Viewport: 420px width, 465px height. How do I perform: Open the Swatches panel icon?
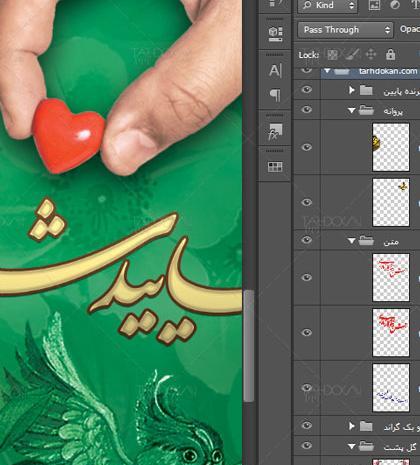click(x=275, y=167)
